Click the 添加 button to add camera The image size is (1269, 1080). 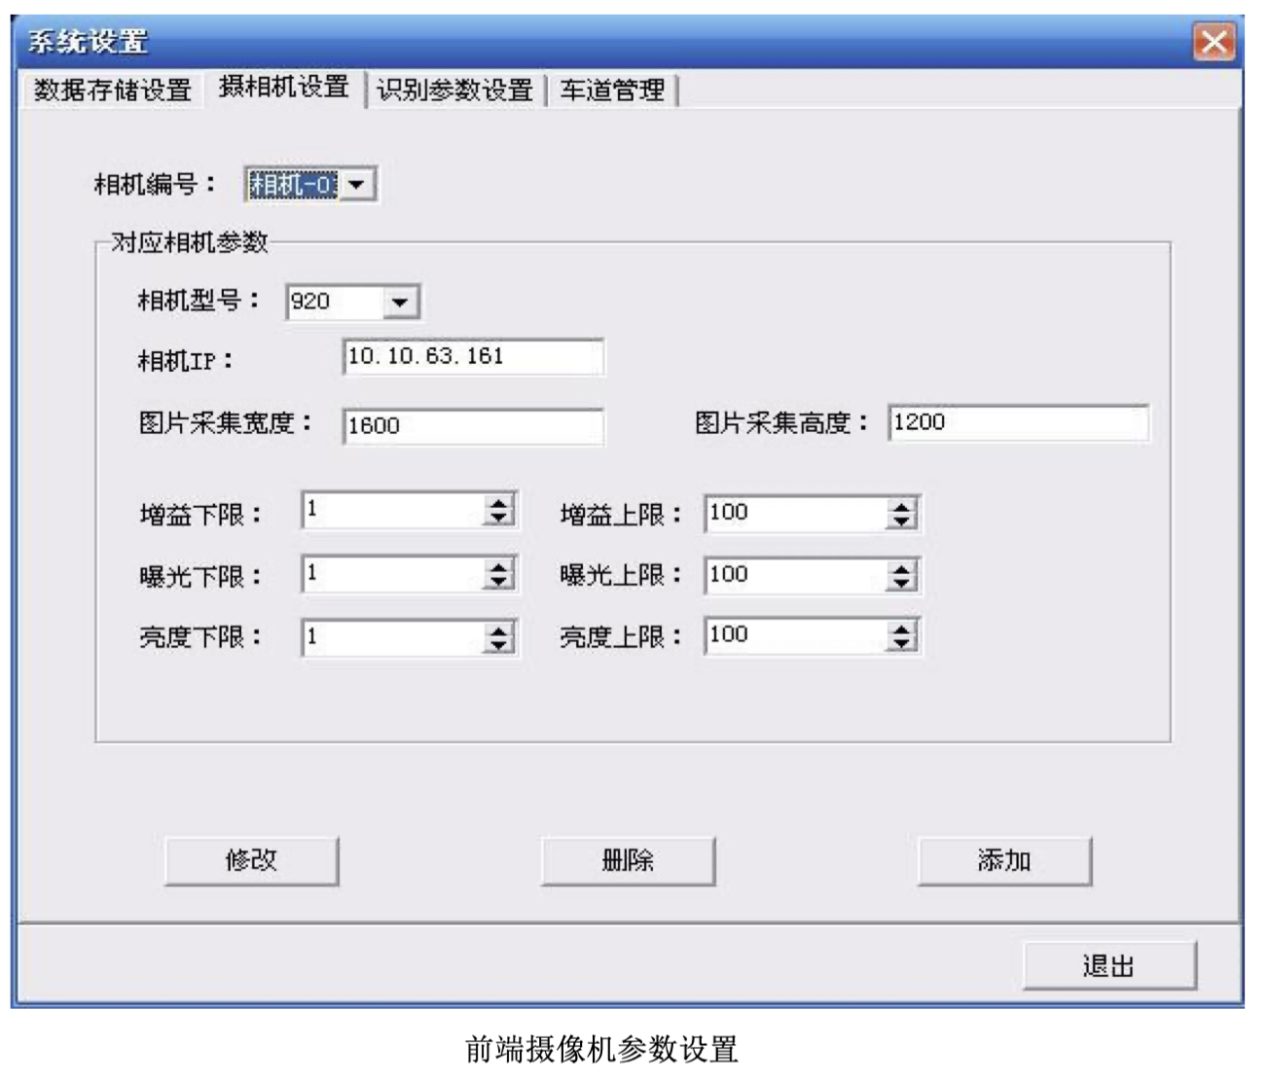(1004, 861)
